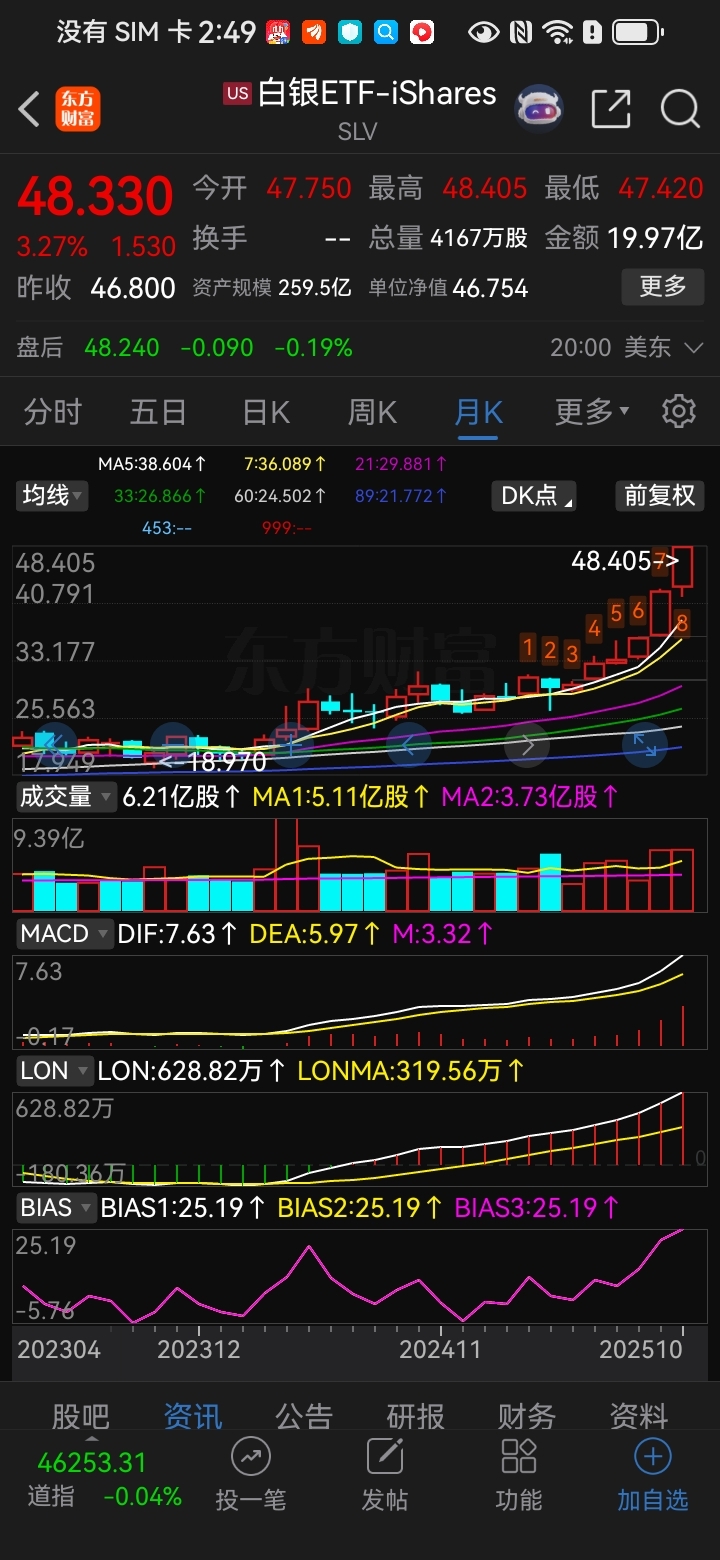Toggle 前复权 adjustment button
The height and width of the screenshot is (1560, 720).
pos(659,495)
